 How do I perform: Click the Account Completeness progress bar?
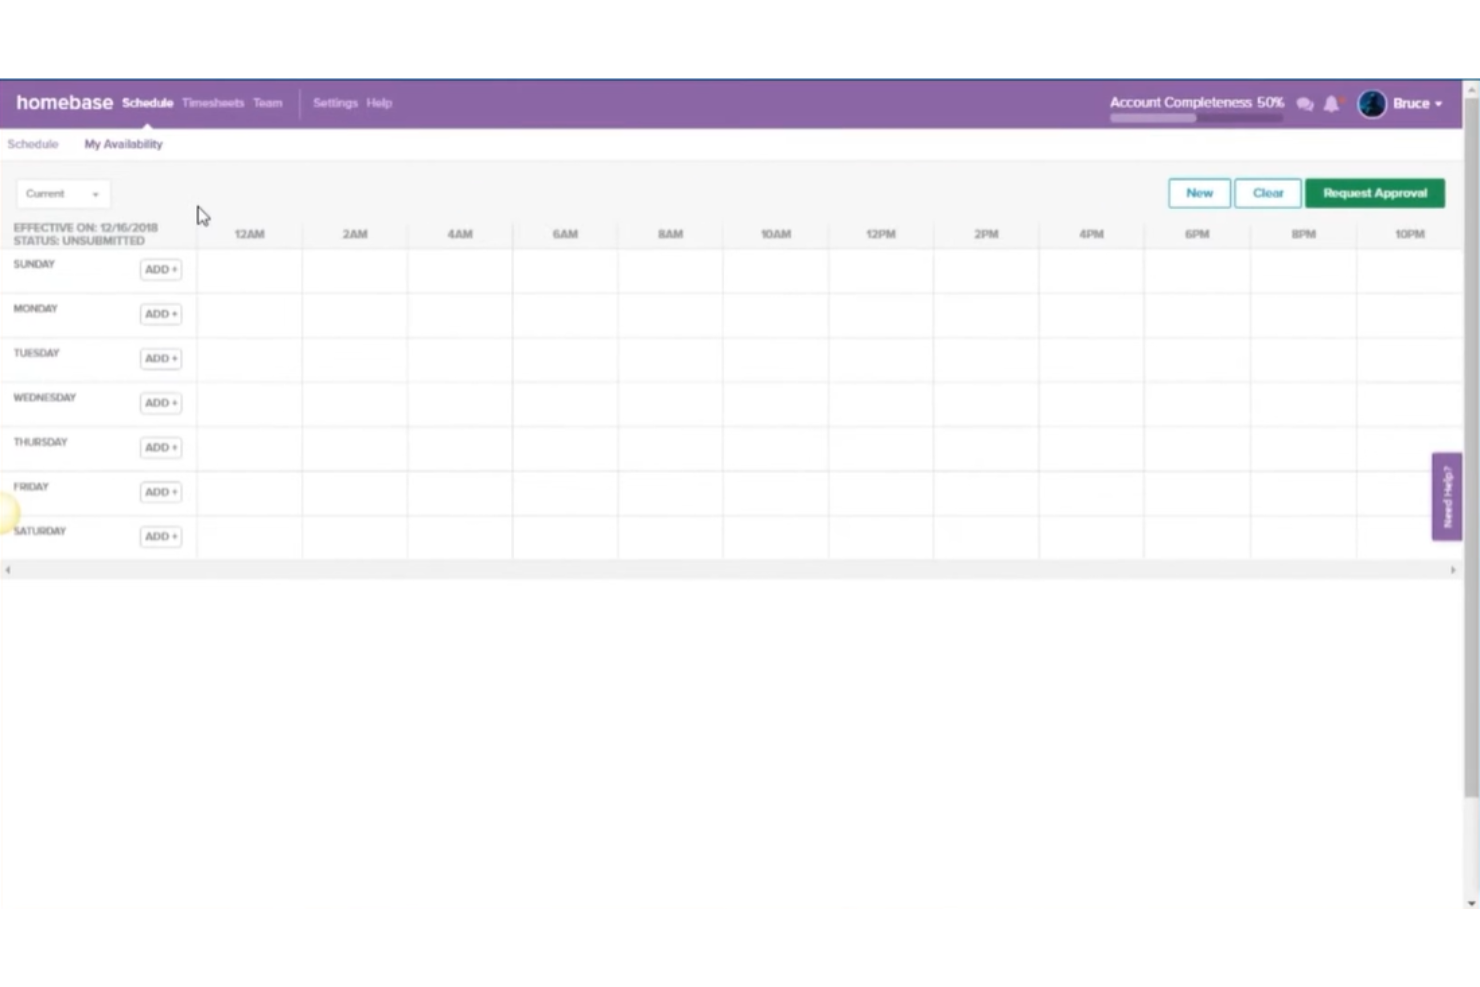[x=1195, y=117]
